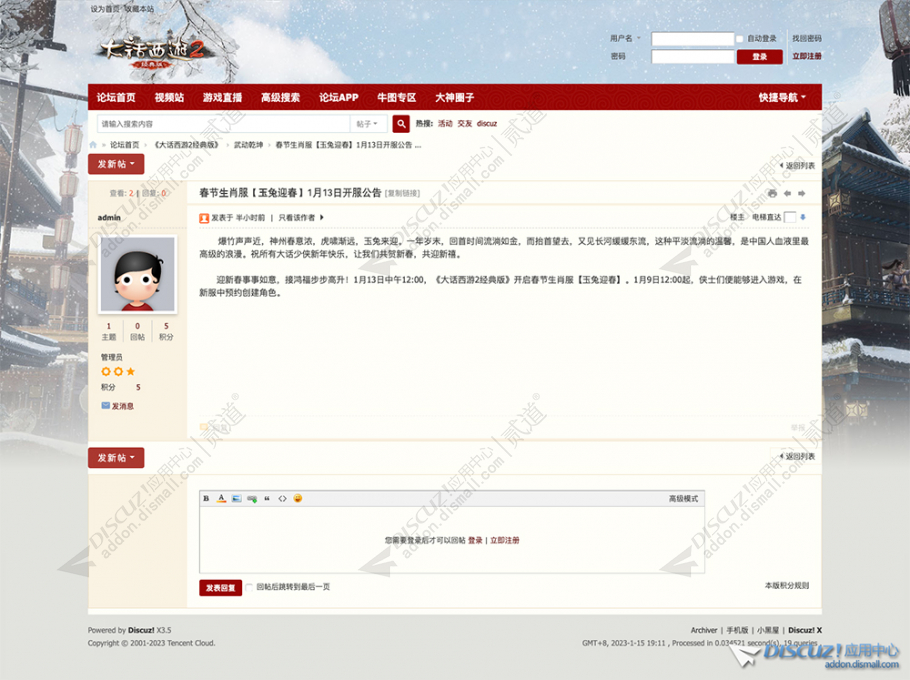910x680 pixels.
Task: Click the red search magnifier button
Action: (x=401, y=124)
